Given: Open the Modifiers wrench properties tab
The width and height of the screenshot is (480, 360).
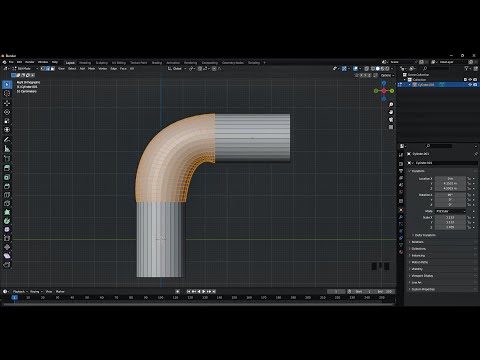Looking at the screenshot, I should tap(401, 217).
